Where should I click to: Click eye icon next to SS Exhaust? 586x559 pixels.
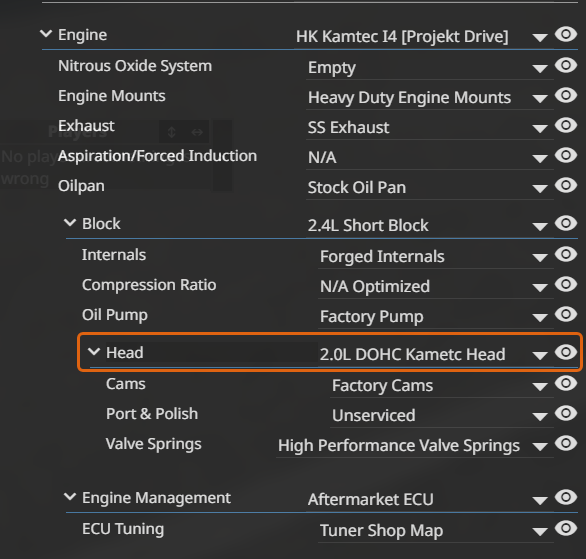[x=566, y=125]
